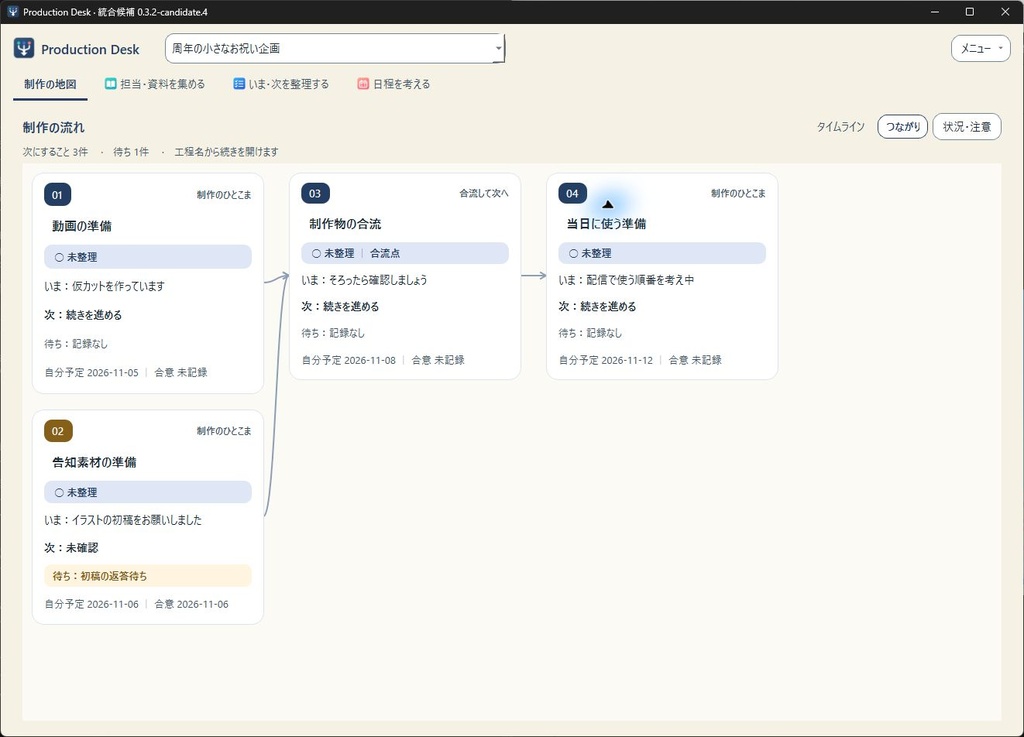Viewport: 1024px width, 737px height.
Task: Click the 未整理 status circle in 動画の準備 card
Action: pyautogui.click(x=59, y=257)
